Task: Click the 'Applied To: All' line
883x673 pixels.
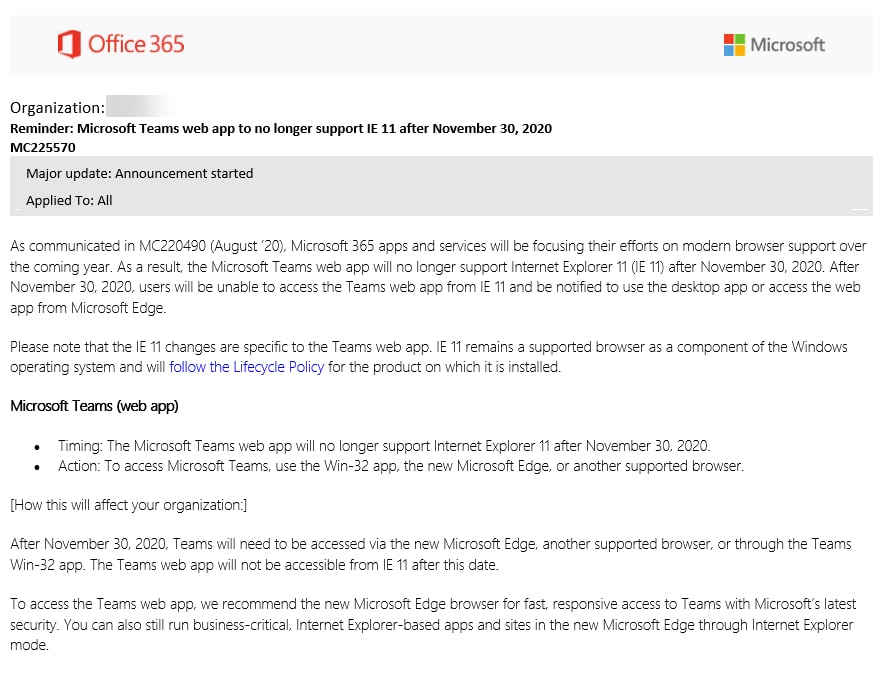Action: [69, 200]
